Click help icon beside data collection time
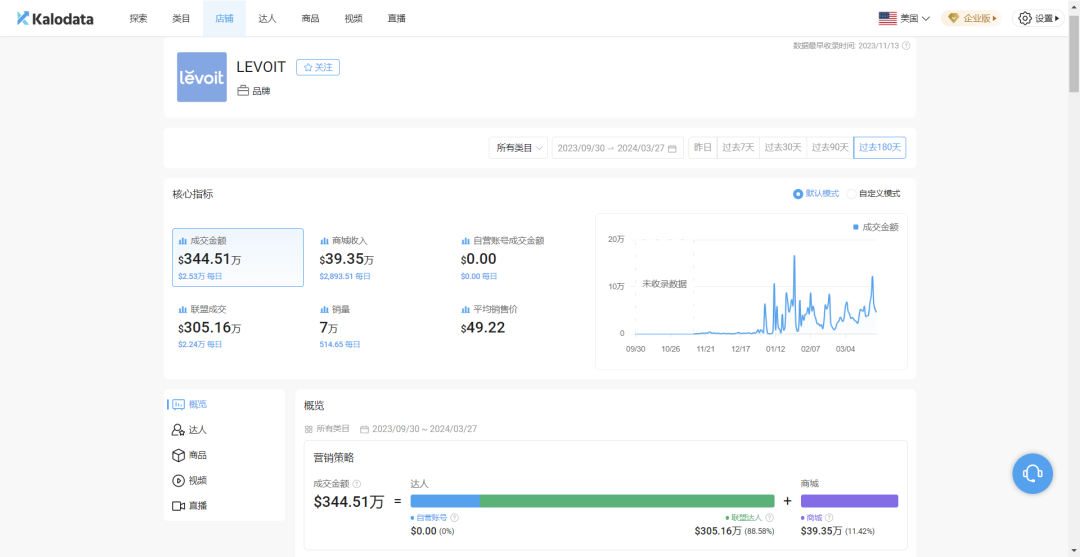1080x557 pixels. (906, 46)
